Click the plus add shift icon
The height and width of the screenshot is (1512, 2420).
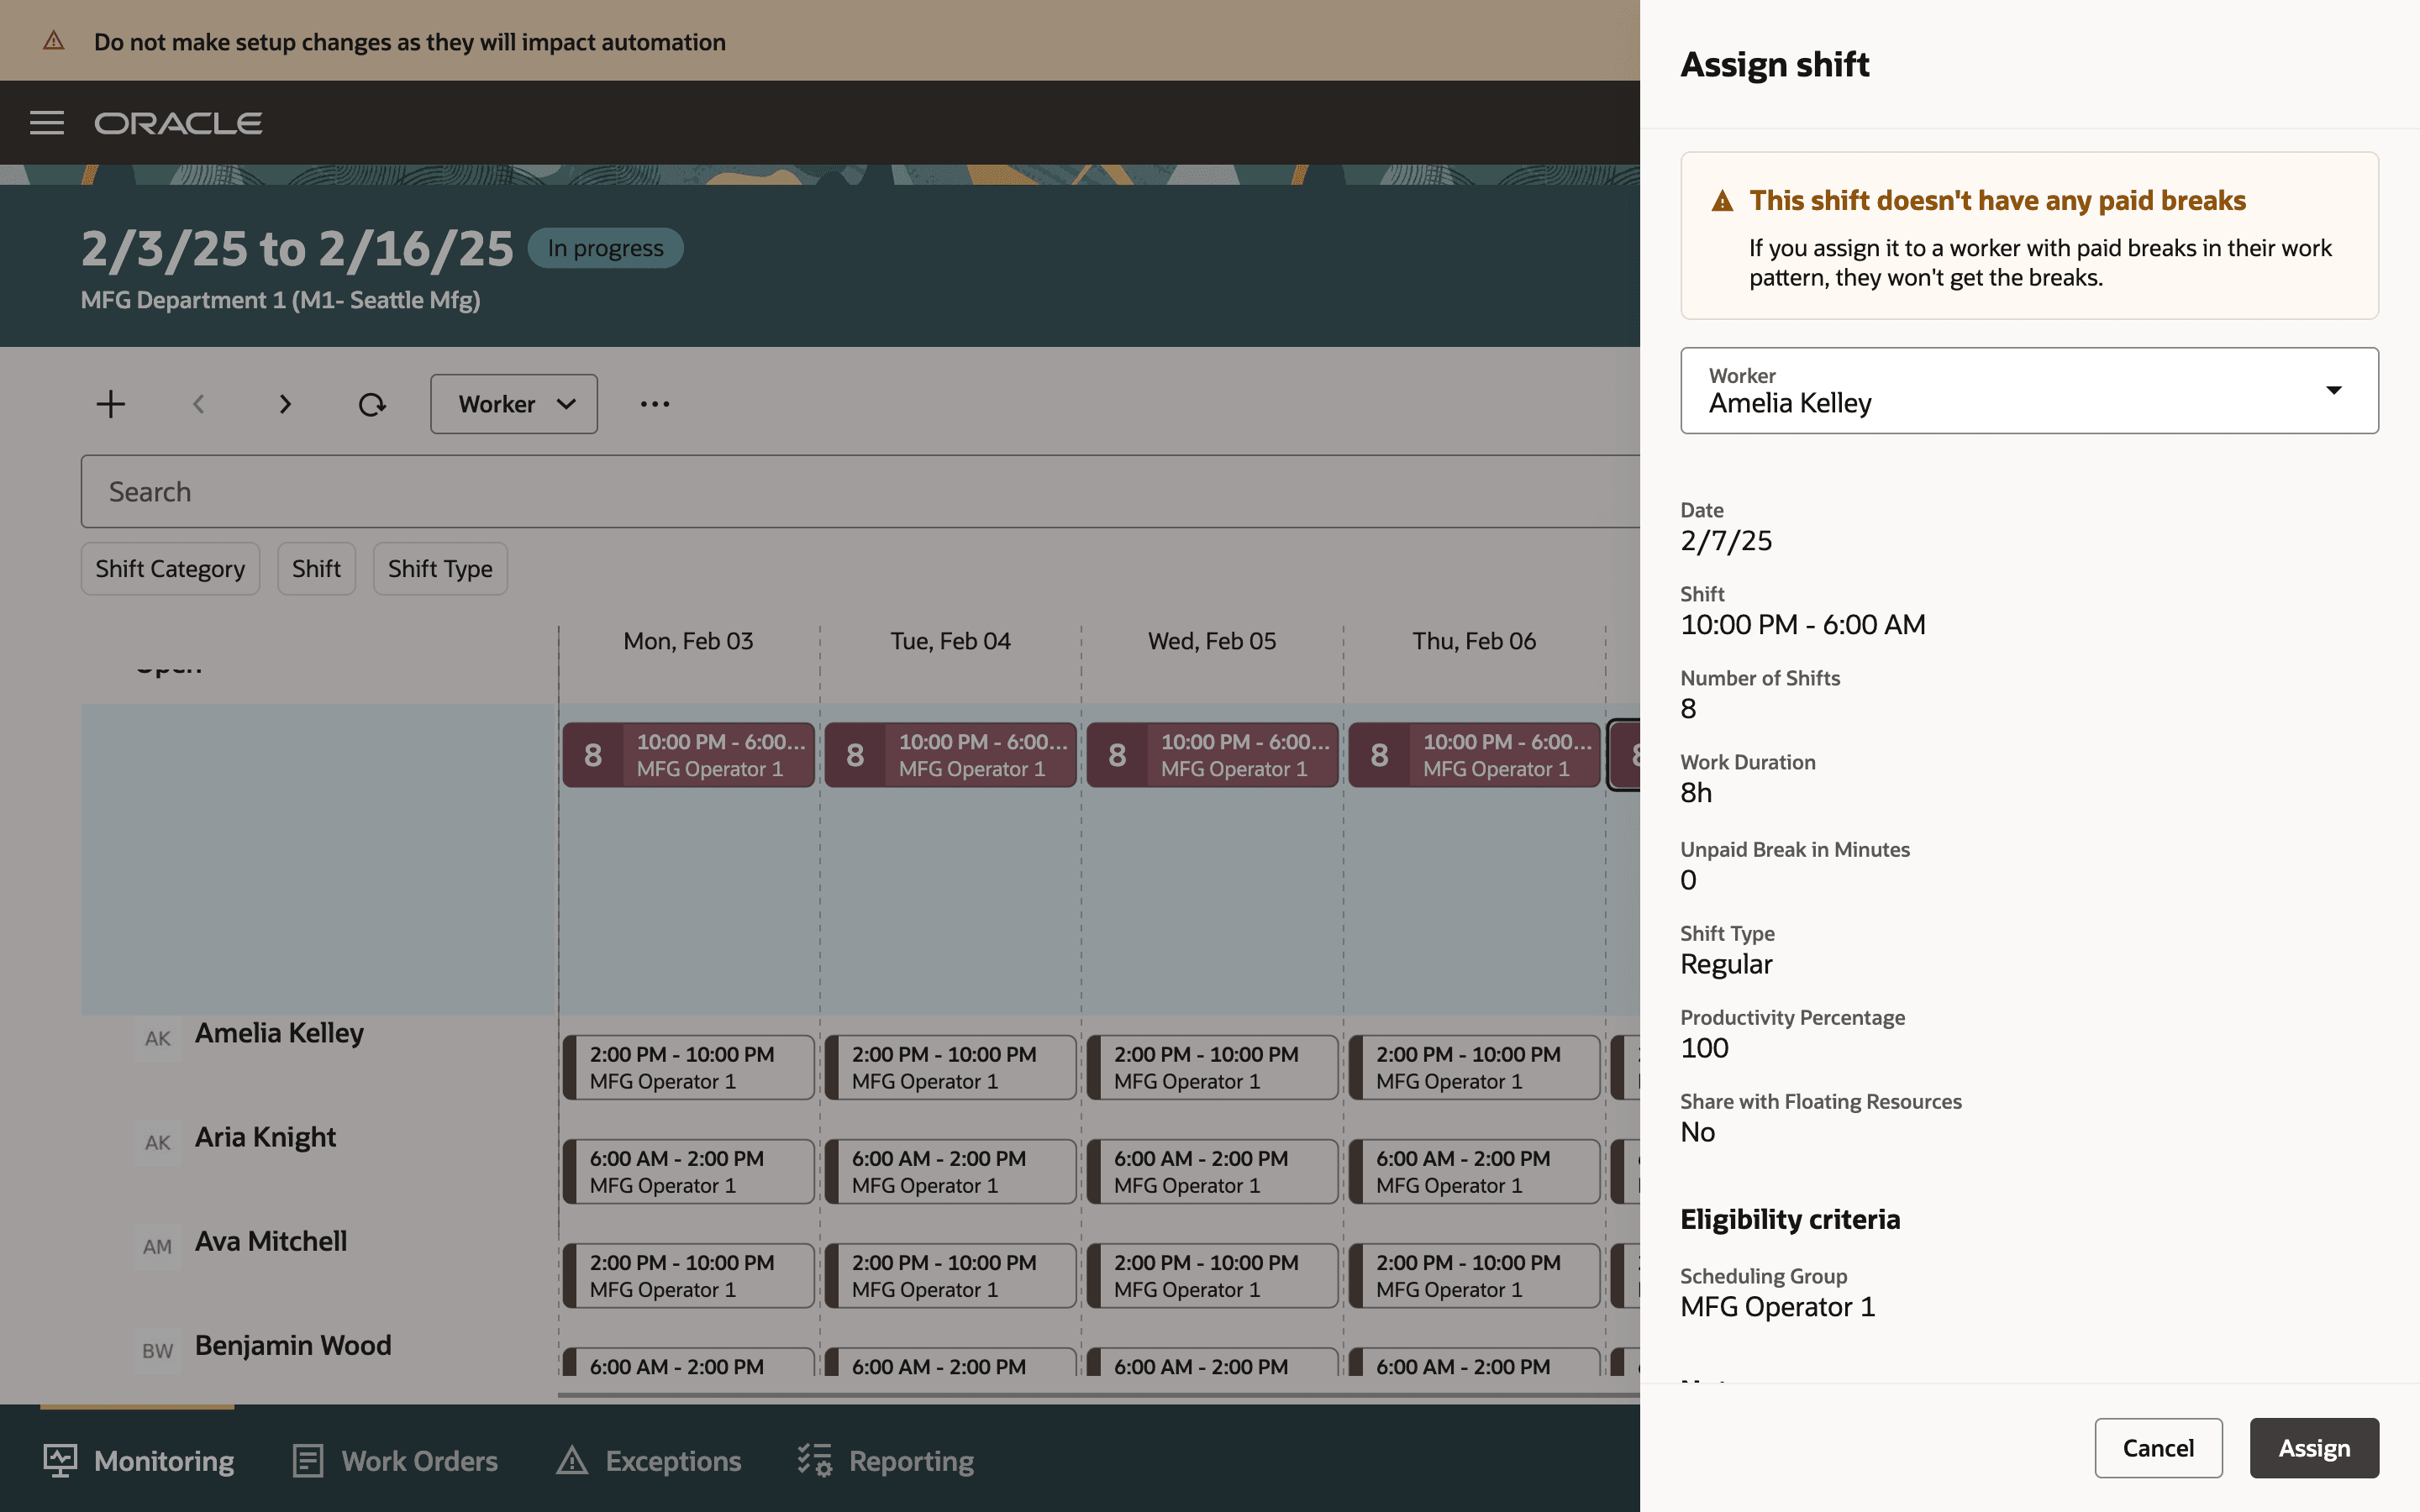click(x=111, y=404)
